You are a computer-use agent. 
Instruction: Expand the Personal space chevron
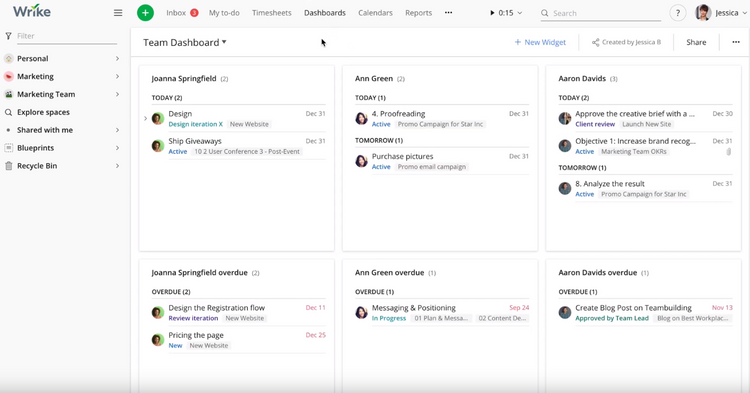[117, 58]
